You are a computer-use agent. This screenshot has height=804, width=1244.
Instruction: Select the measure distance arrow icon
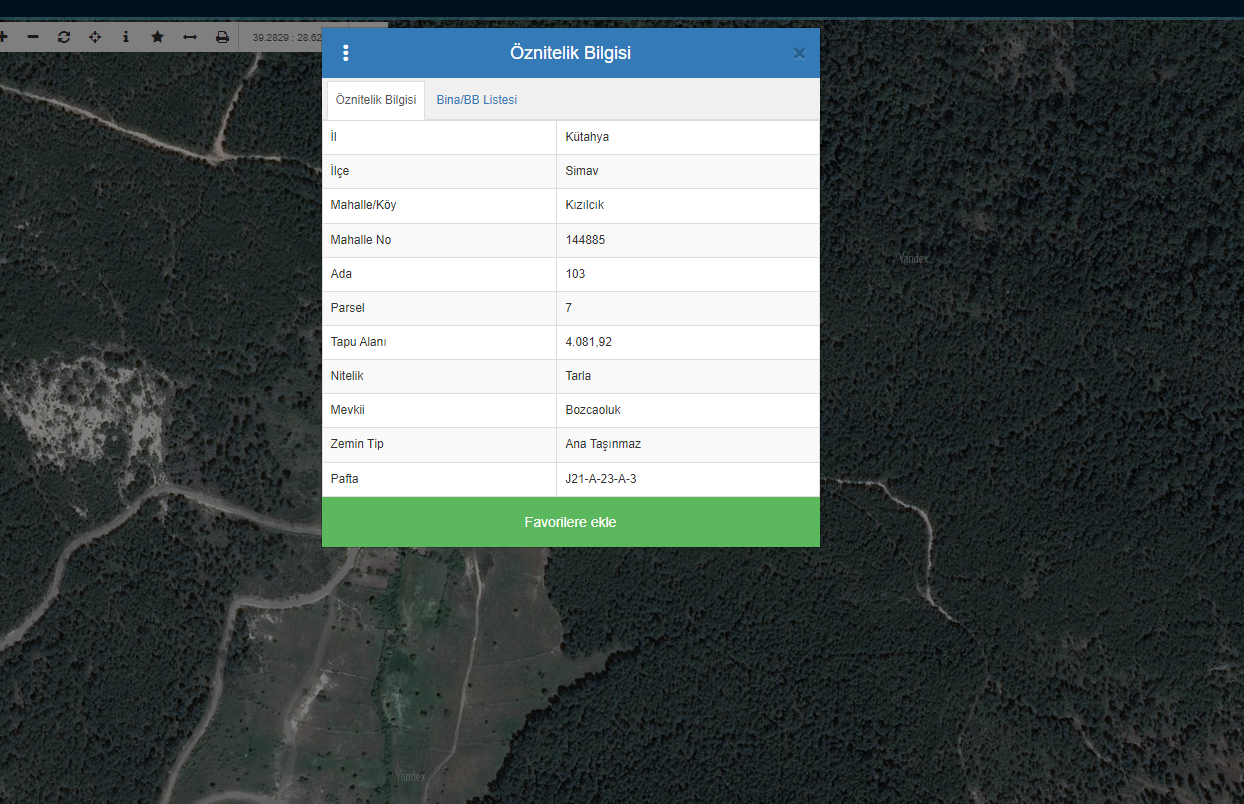(x=189, y=37)
